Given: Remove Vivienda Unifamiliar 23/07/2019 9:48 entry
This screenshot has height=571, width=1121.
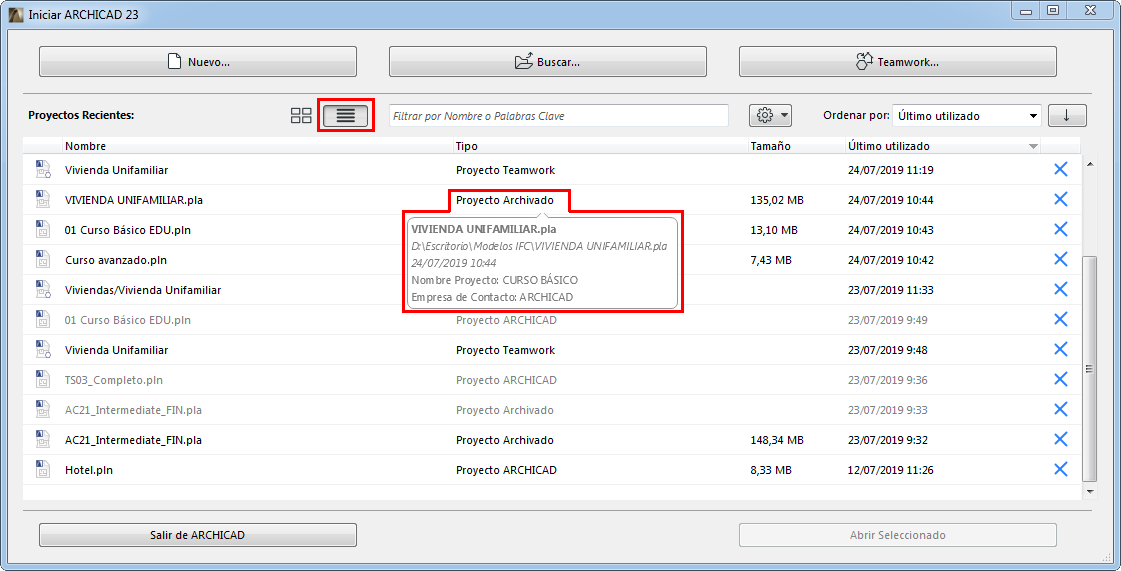Looking at the screenshot, I should 1060,349.
